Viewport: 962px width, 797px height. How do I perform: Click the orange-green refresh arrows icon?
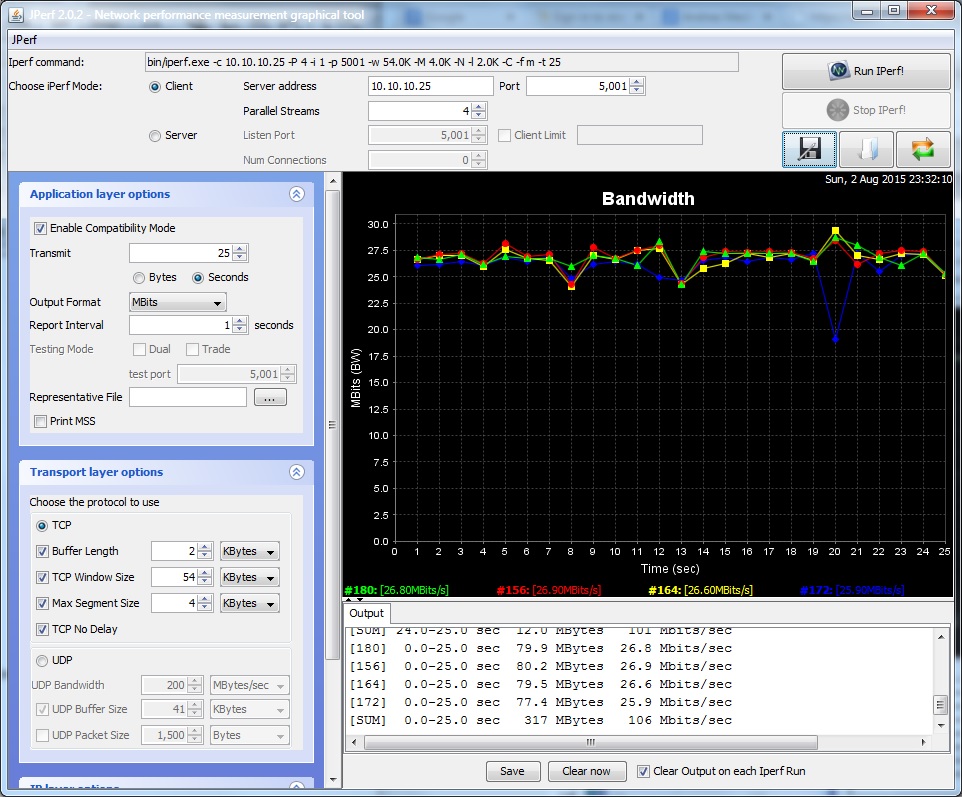(x=923, y=149)
